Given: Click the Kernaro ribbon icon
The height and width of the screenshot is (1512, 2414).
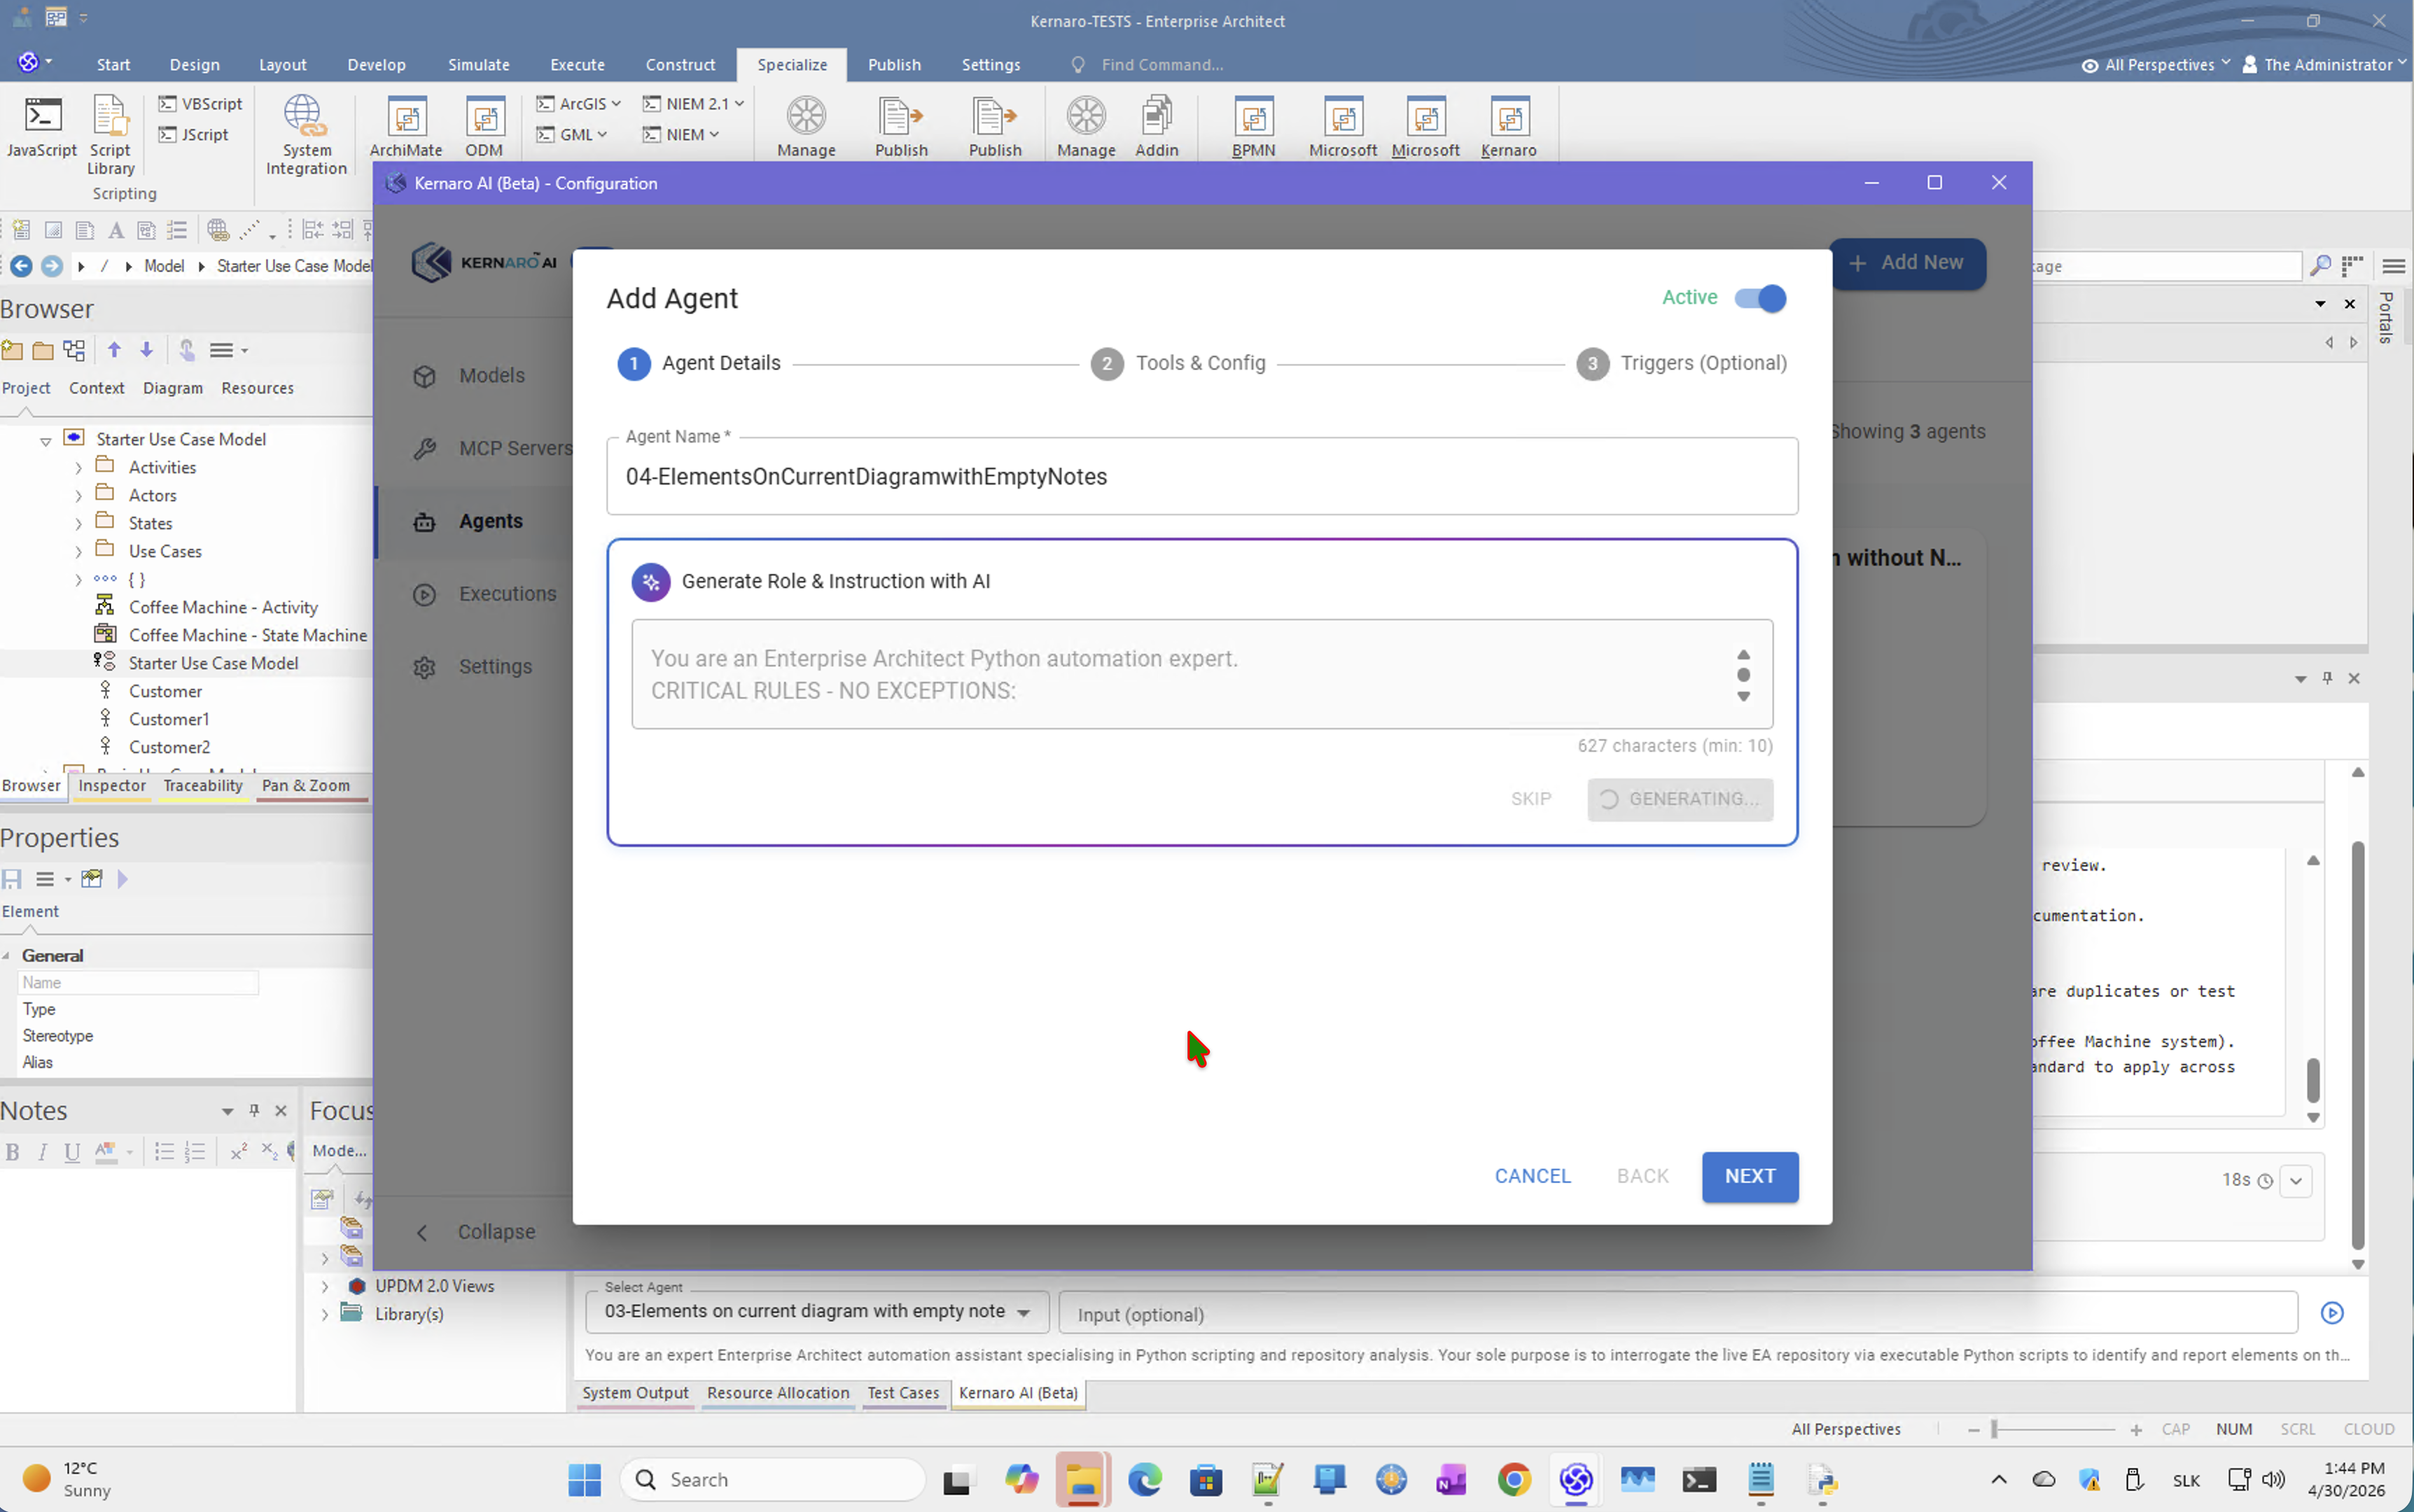Looking at the screenshot, I should point(1508,126).
